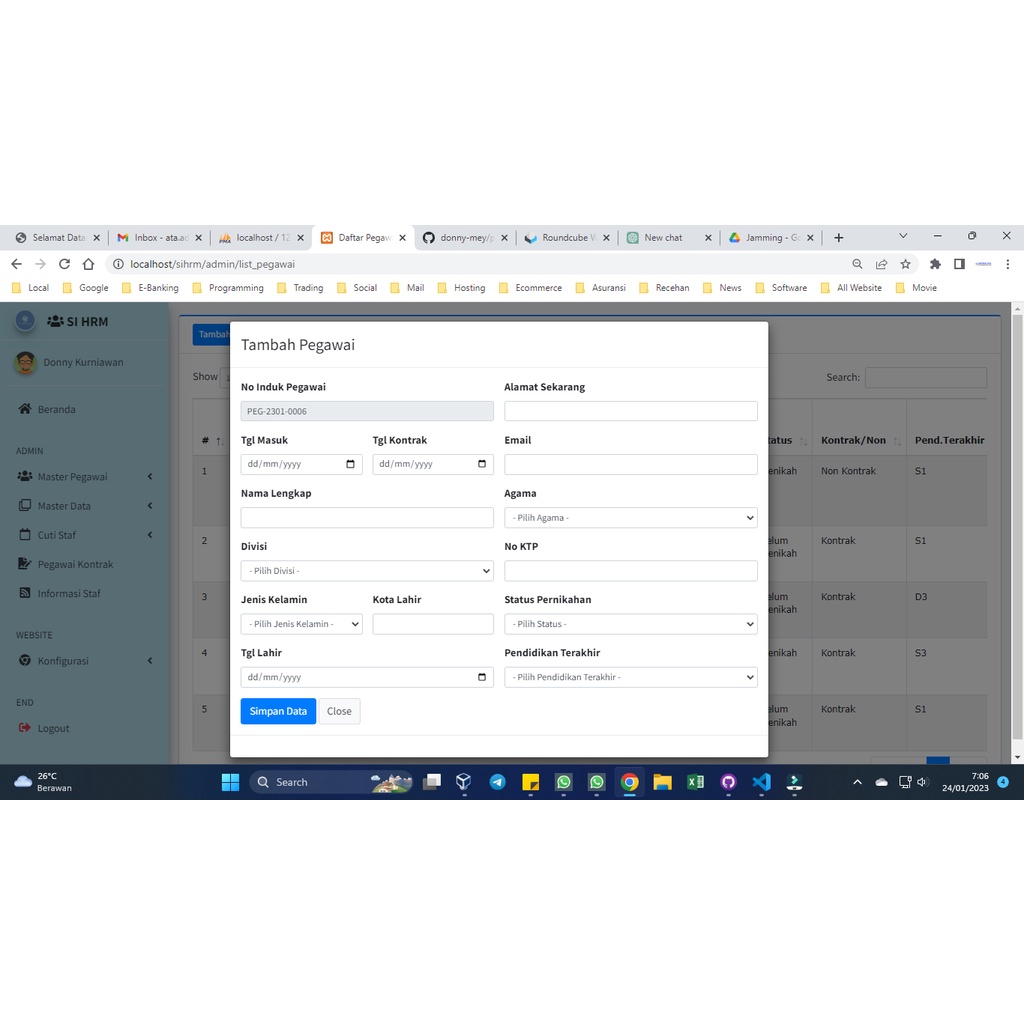Open the Pilih Status pernikahan dropdown
The width and height of the screenshot is (1024, 1024).
point(630,624)
